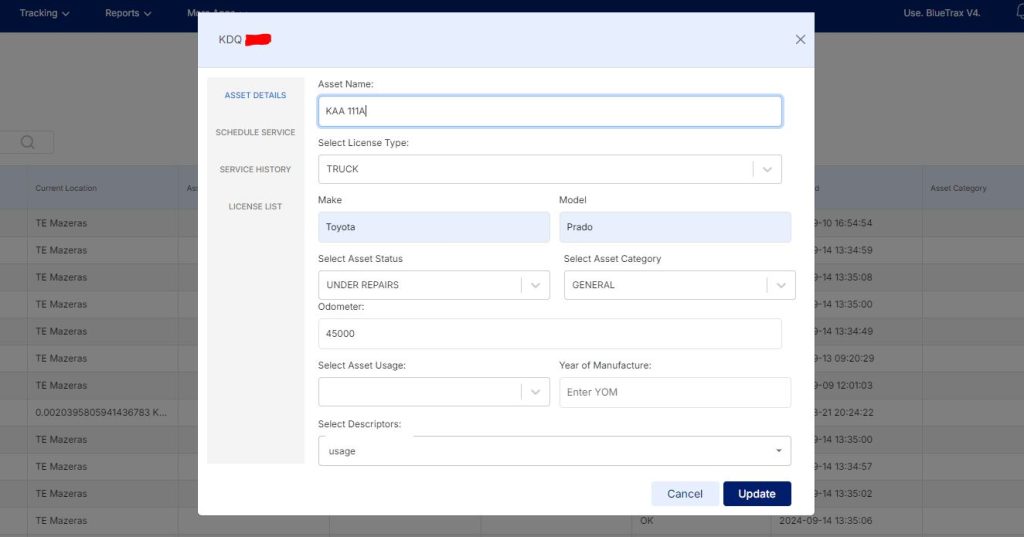Open the Reports menu
Screen dimensions: 1024x537
click(128, 14)
